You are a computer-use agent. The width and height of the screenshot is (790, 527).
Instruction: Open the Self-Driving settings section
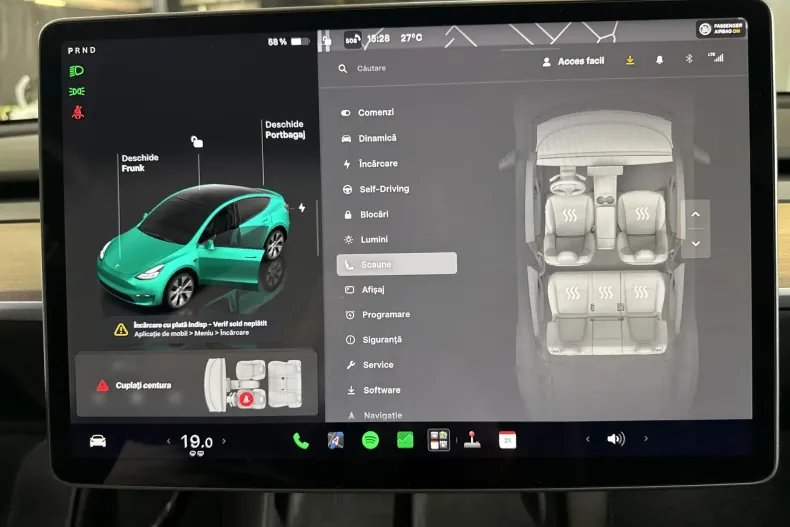pyautogui.click(x=376, y=189)
